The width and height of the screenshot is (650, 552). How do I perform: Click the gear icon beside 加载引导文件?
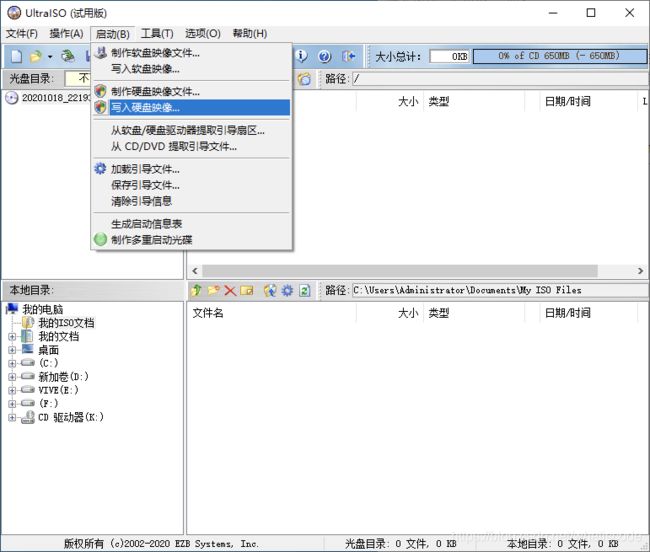tap(100, 169)
